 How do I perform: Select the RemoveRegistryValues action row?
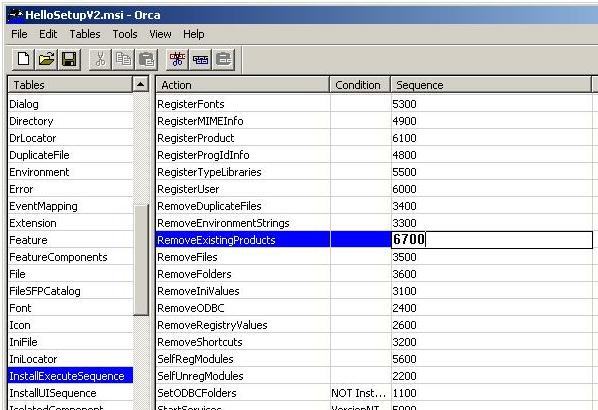[x=374, y=325]
